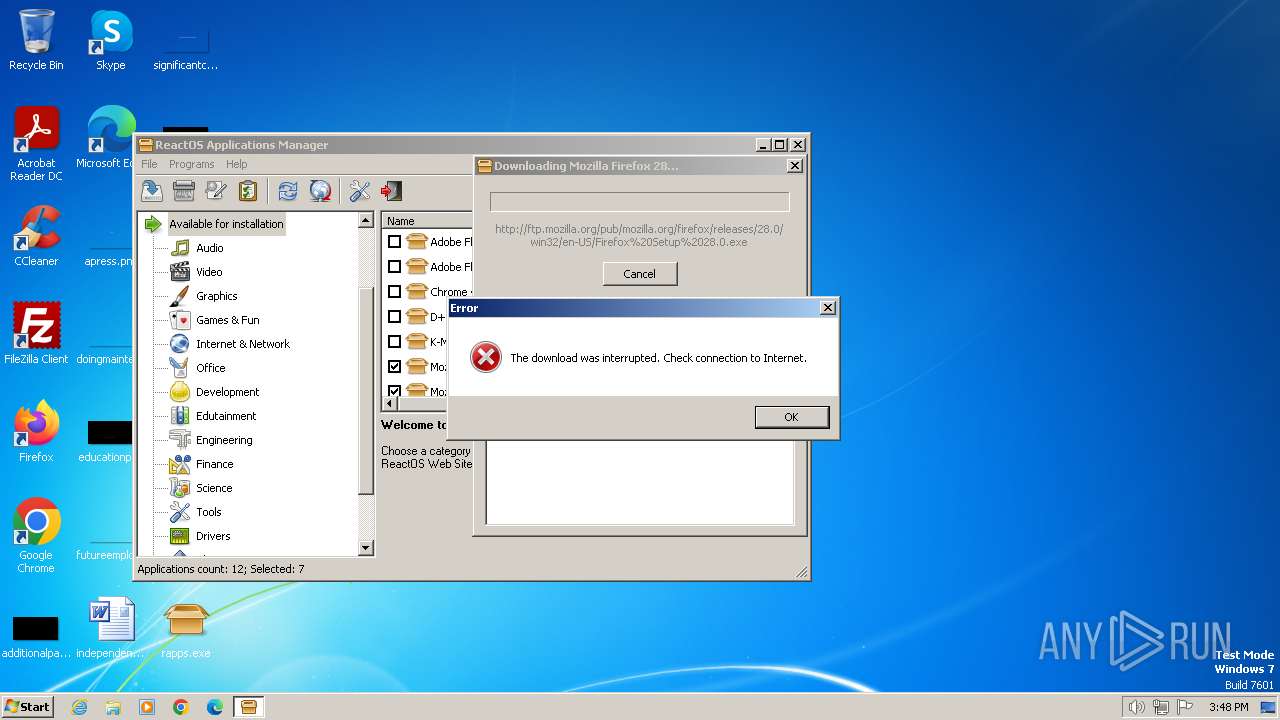Screen dimensions: 1280x720
Task: Click the category tree scrollbar thumb
Action: [x=366, y=390]
